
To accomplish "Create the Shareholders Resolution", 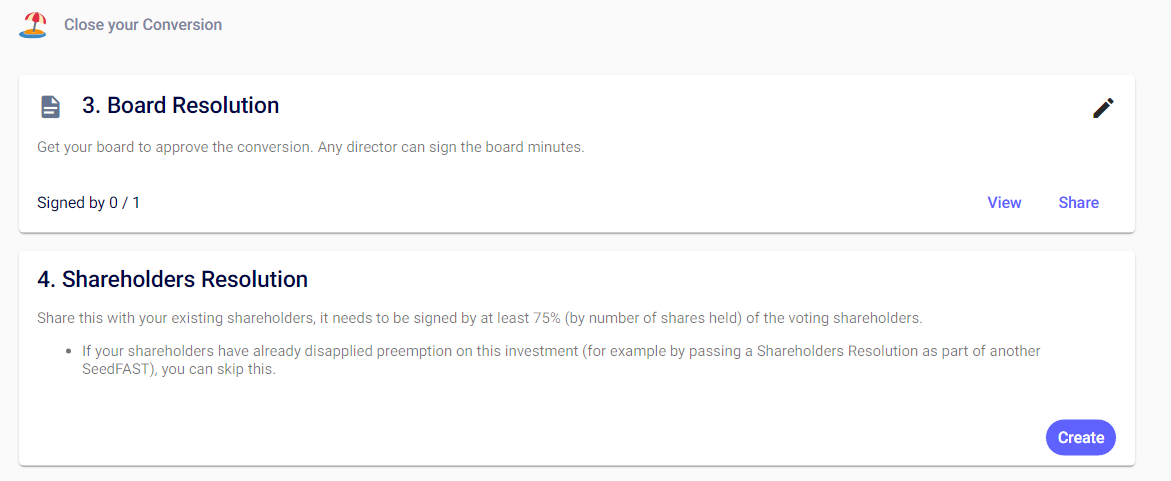I will click(1080, 438).
